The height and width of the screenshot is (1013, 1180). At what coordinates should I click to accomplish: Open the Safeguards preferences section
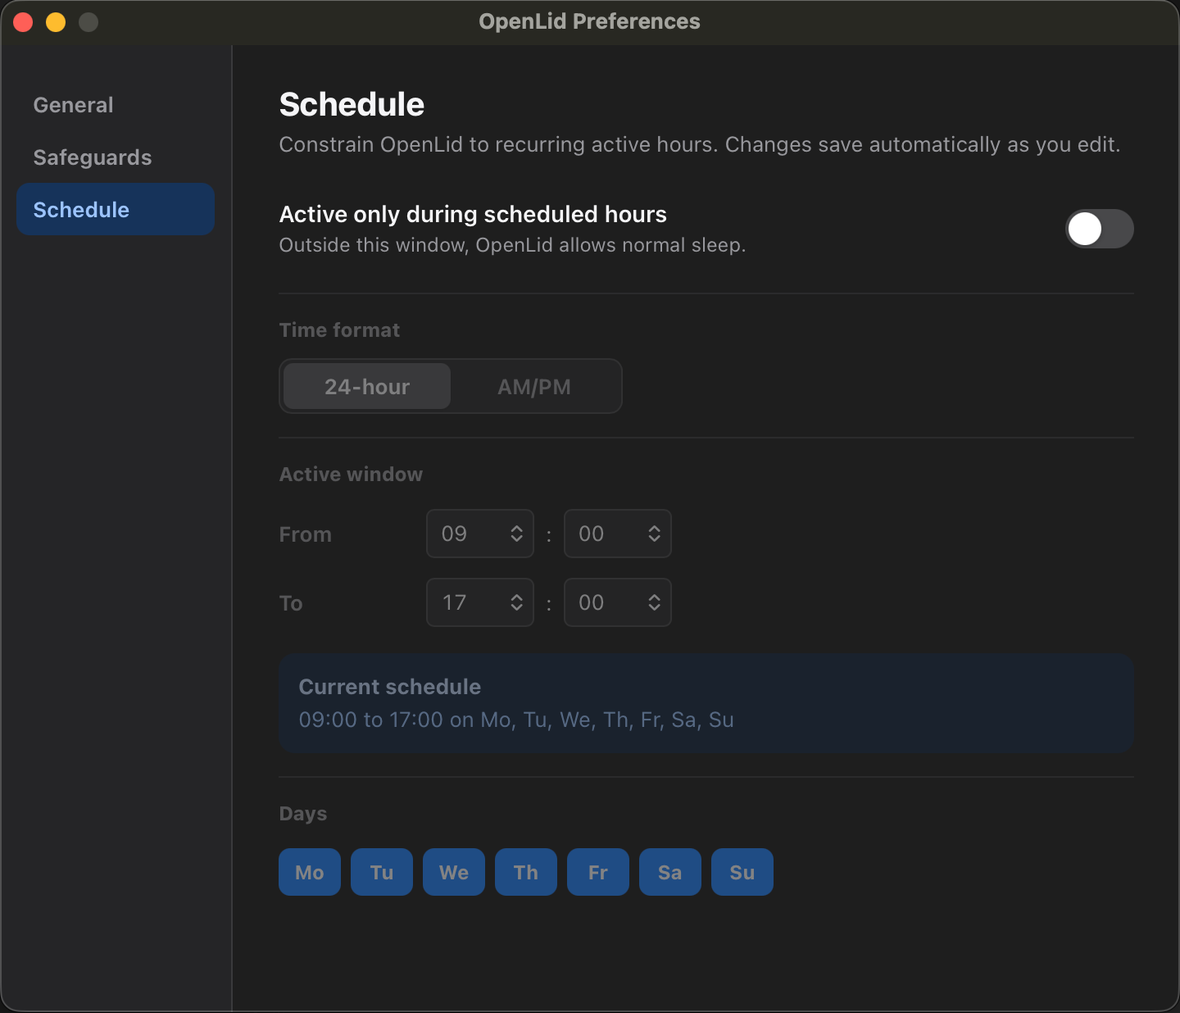coord(115,157)
